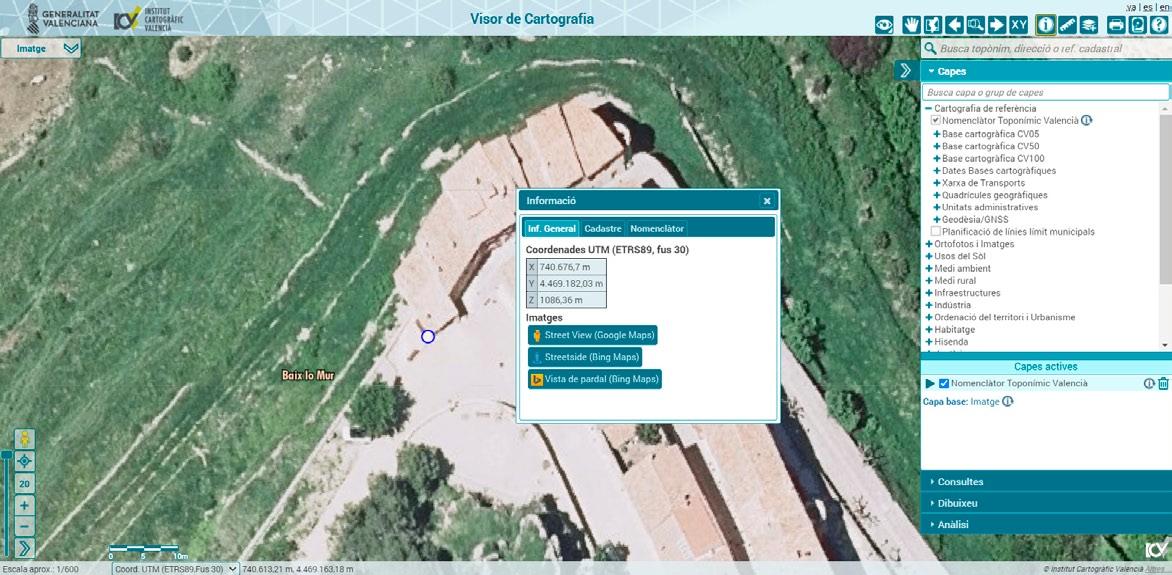Uncheck Nomenclàtor Toponímic Valencià in the Capes tree
The width and height of the screenshot is (1172, 575).
[935, 120]
